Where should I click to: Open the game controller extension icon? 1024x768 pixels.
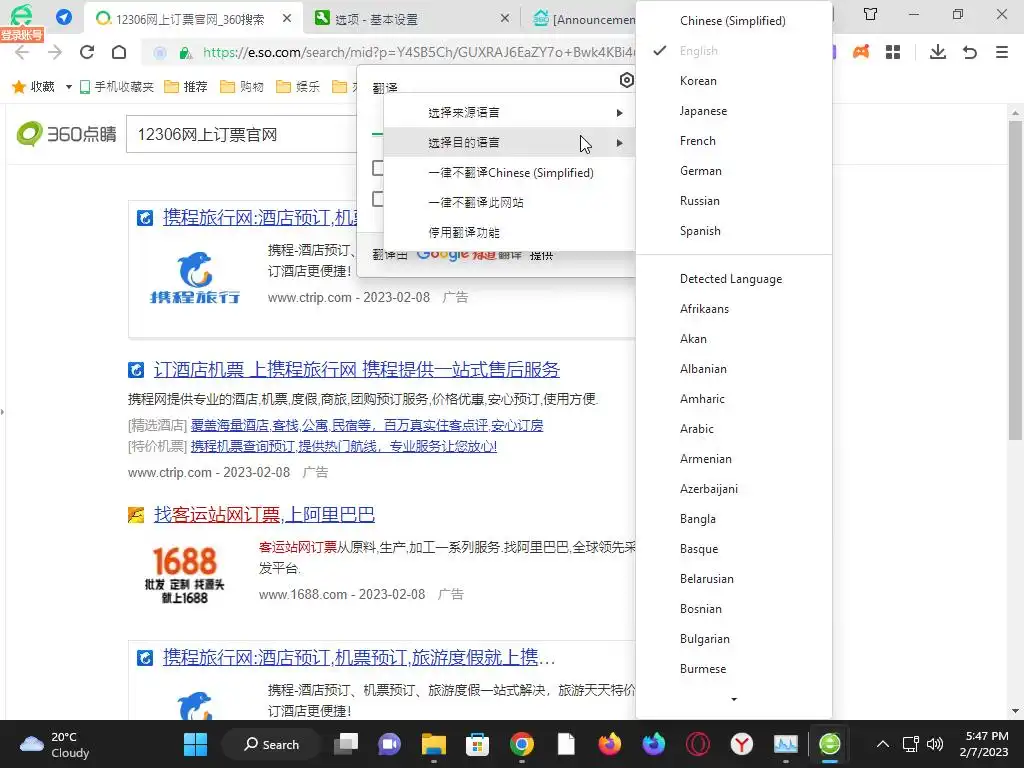pyautogui.click(x=861, y=52)
